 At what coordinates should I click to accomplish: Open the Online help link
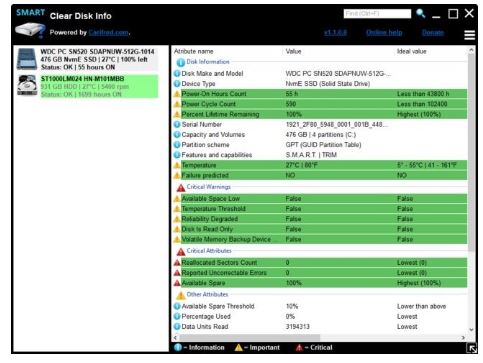tap(384, 33)
